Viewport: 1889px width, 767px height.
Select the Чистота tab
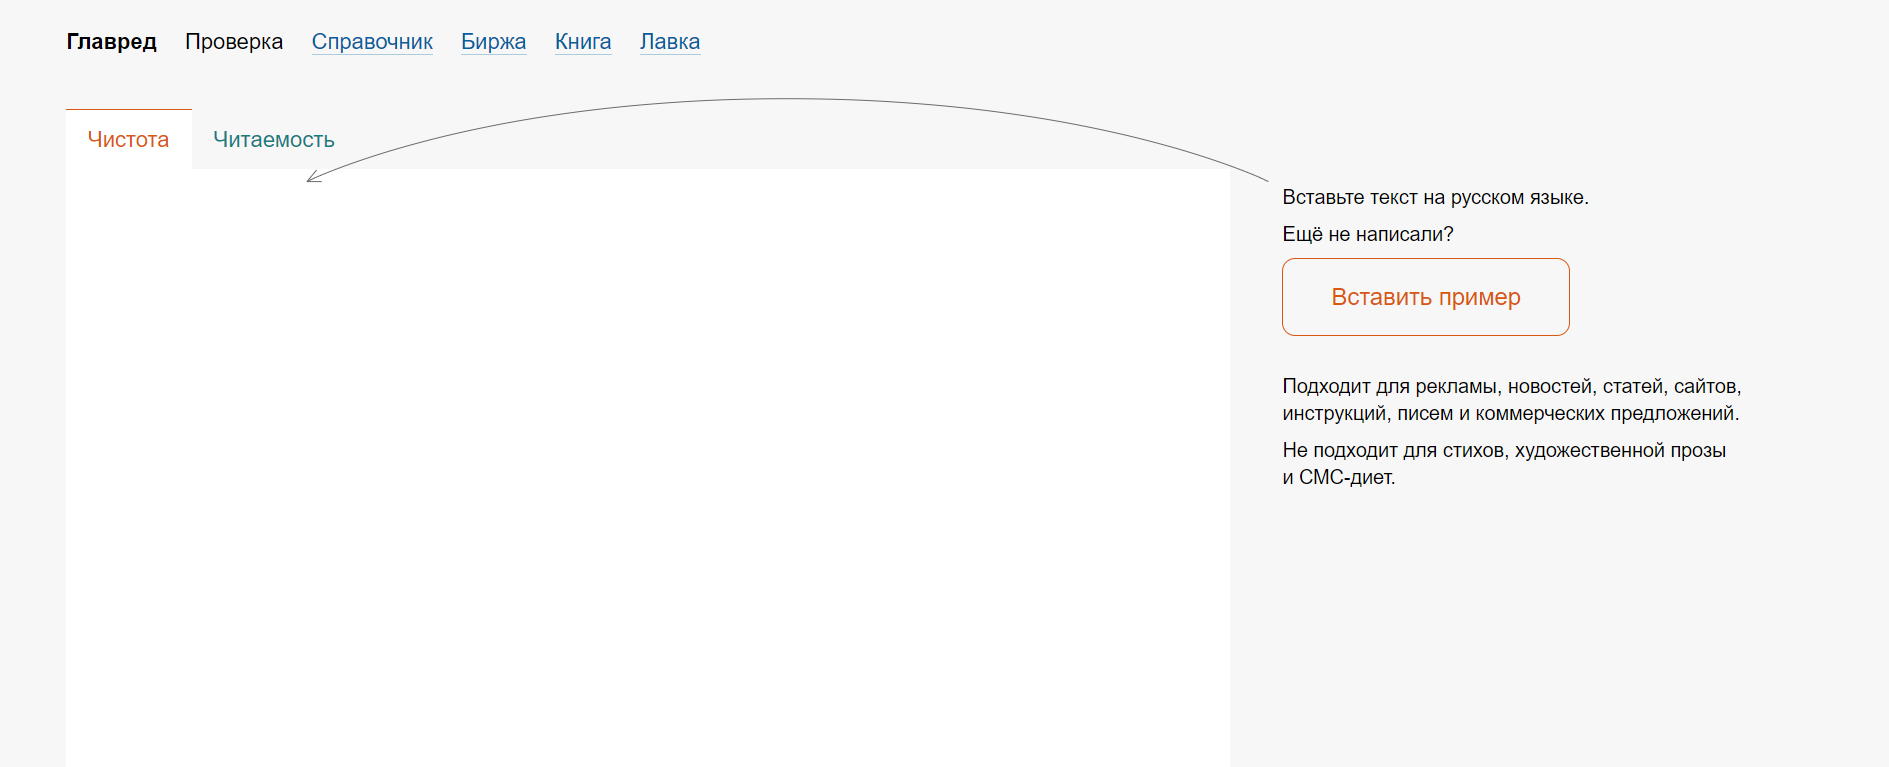129,140
